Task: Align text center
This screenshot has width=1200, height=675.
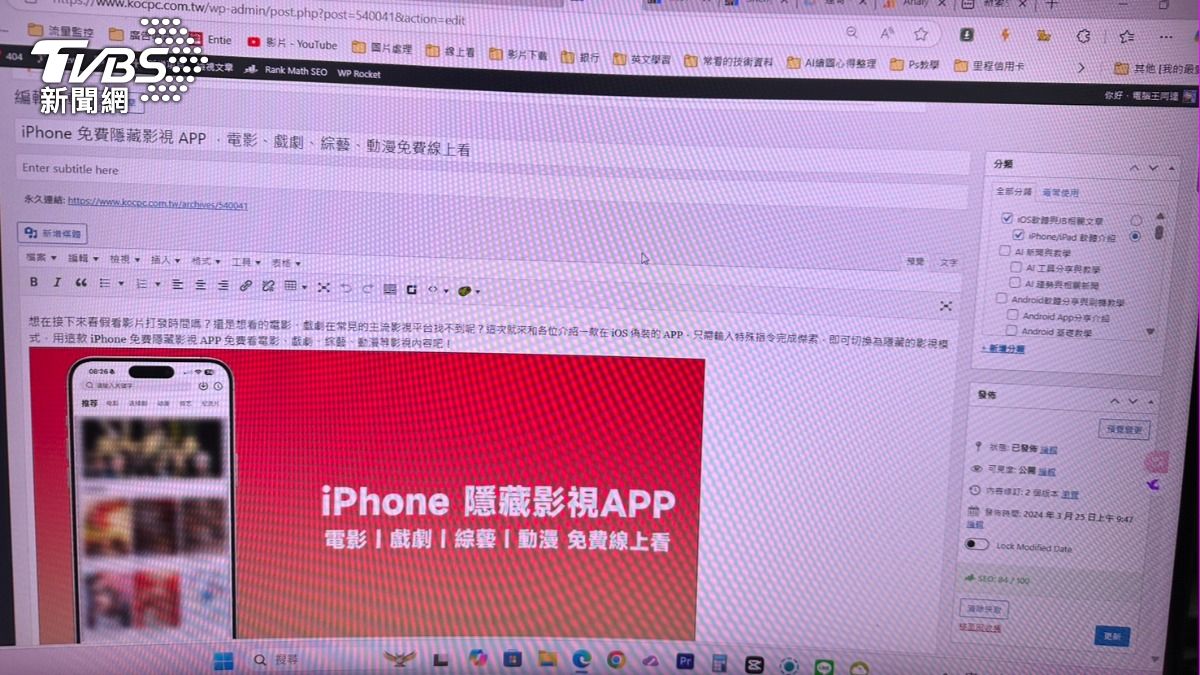Action: 199,285
